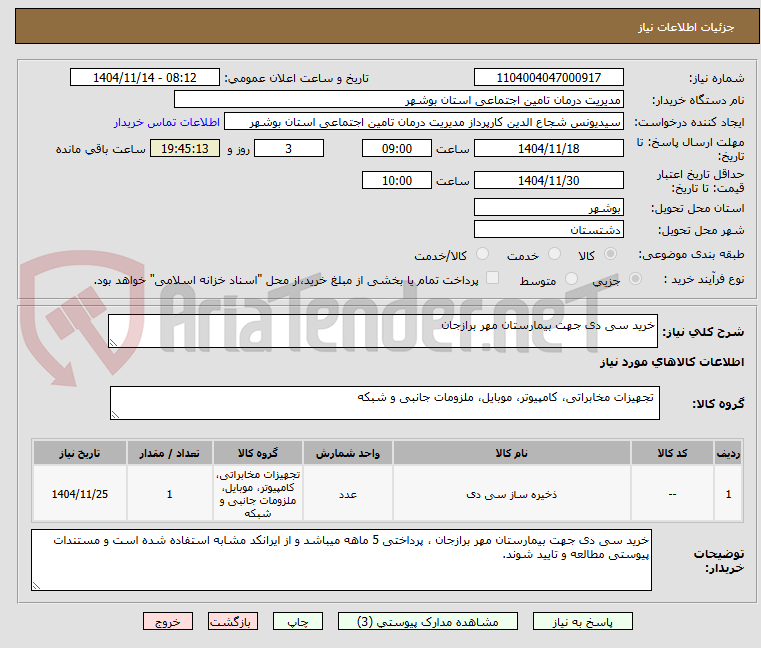This screenshot has width=761, height=648.
Task: Click the need number field 1104004047000917
Action: (548, 78)
